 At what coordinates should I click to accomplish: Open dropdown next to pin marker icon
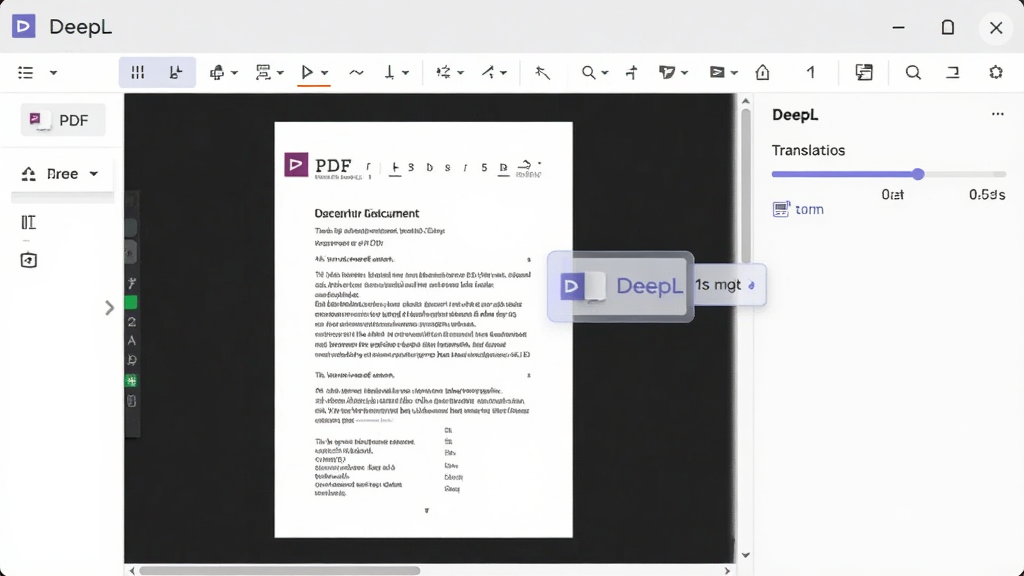[x=406, y=73]
